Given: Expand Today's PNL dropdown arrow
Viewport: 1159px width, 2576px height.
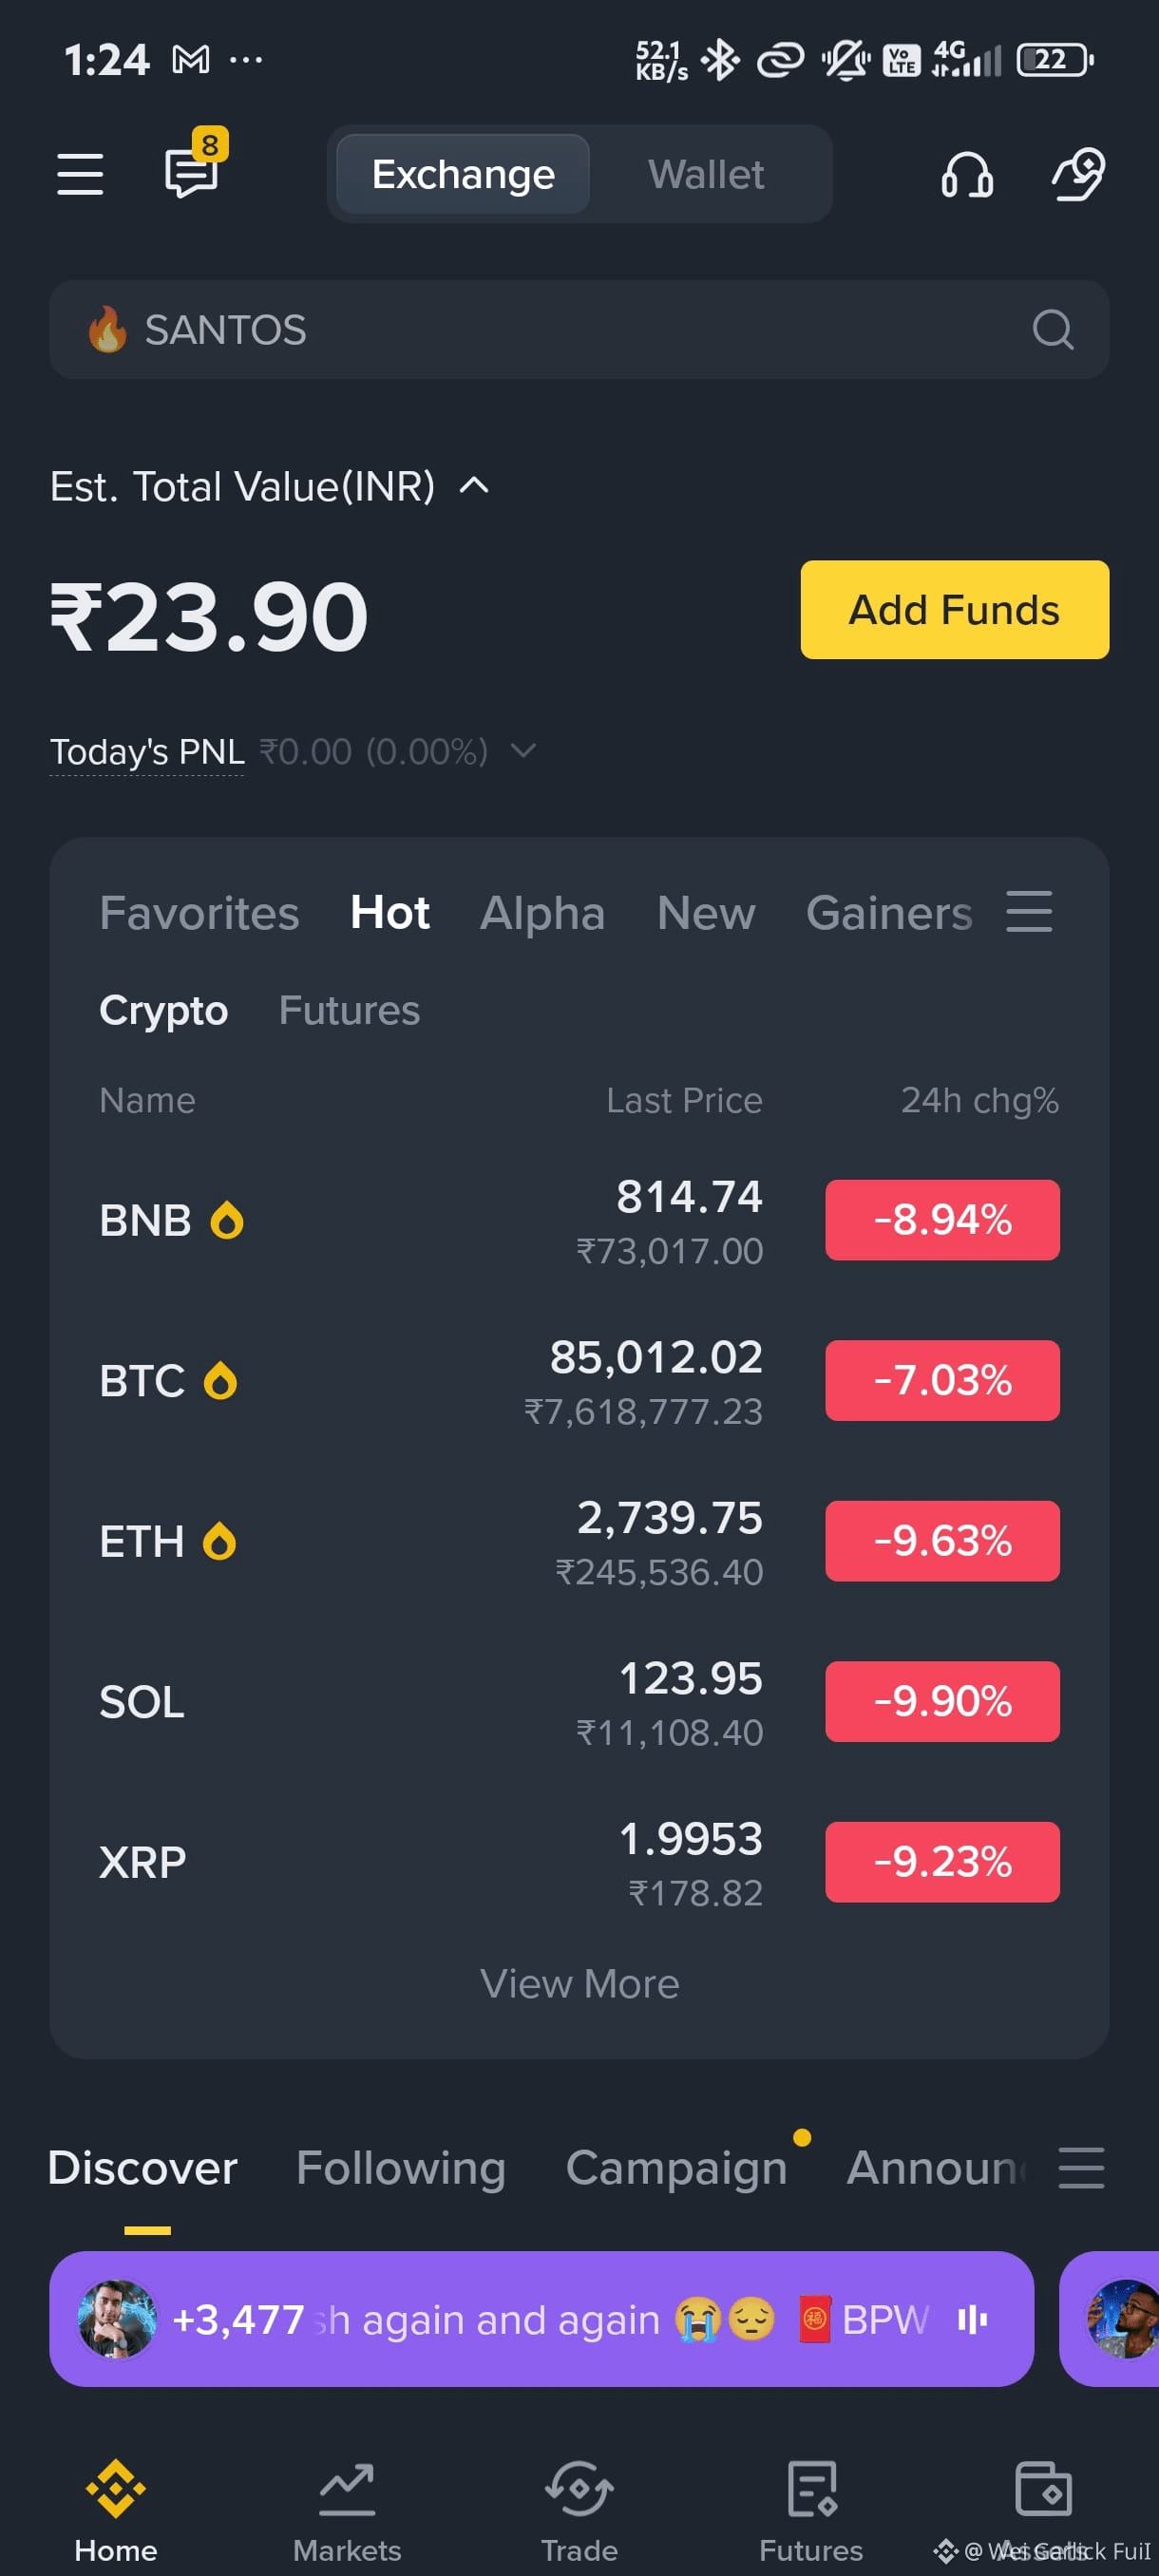Looking at the screenshot, I should click(523, 750).
